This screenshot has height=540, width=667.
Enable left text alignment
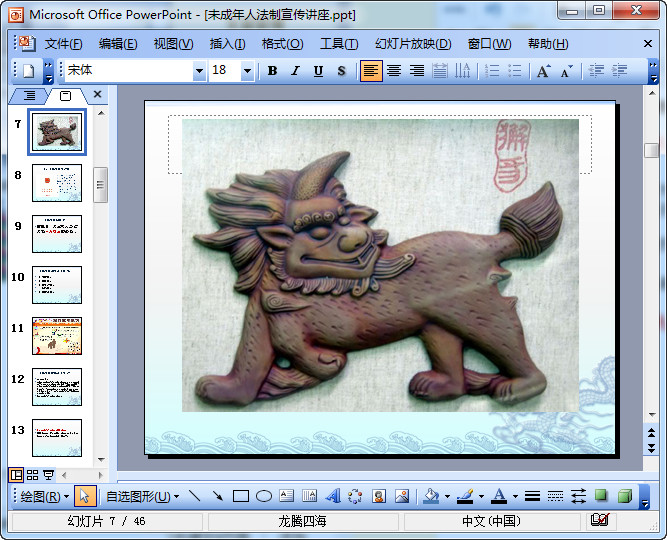[371, 71]
